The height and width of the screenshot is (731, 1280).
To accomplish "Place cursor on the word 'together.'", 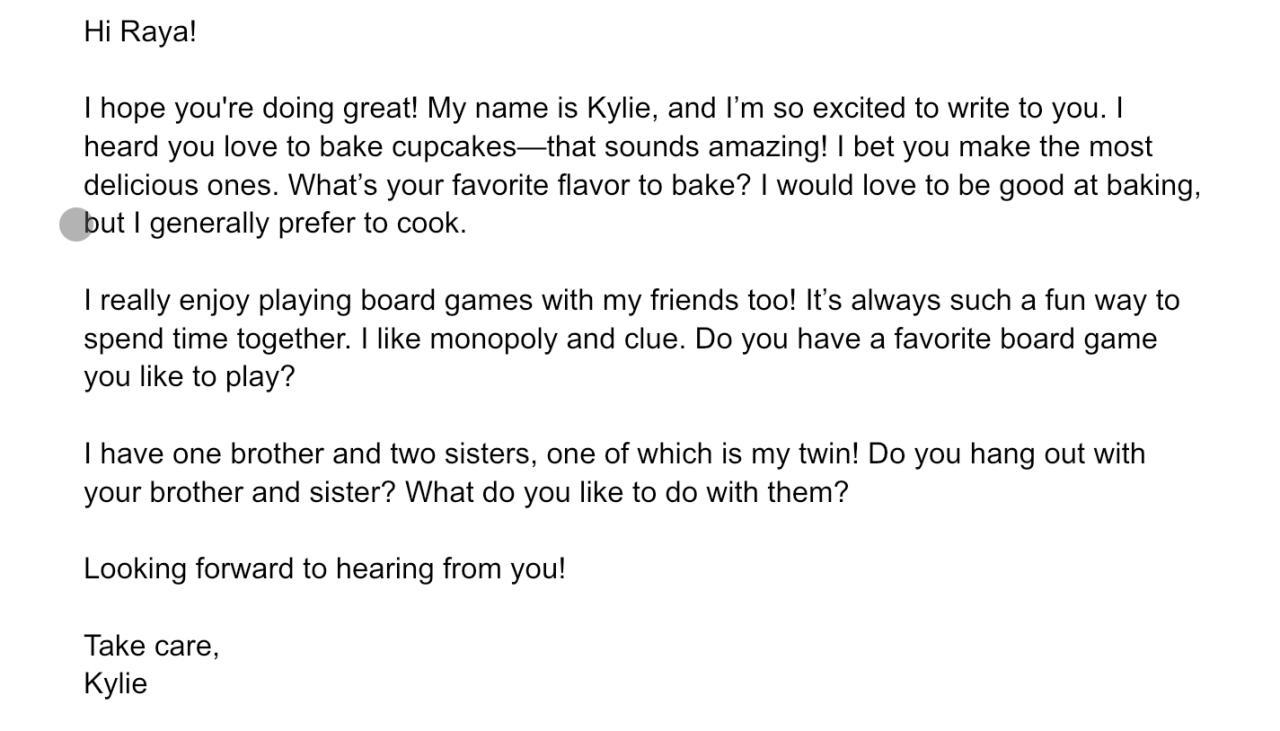I will pos(294,339).
